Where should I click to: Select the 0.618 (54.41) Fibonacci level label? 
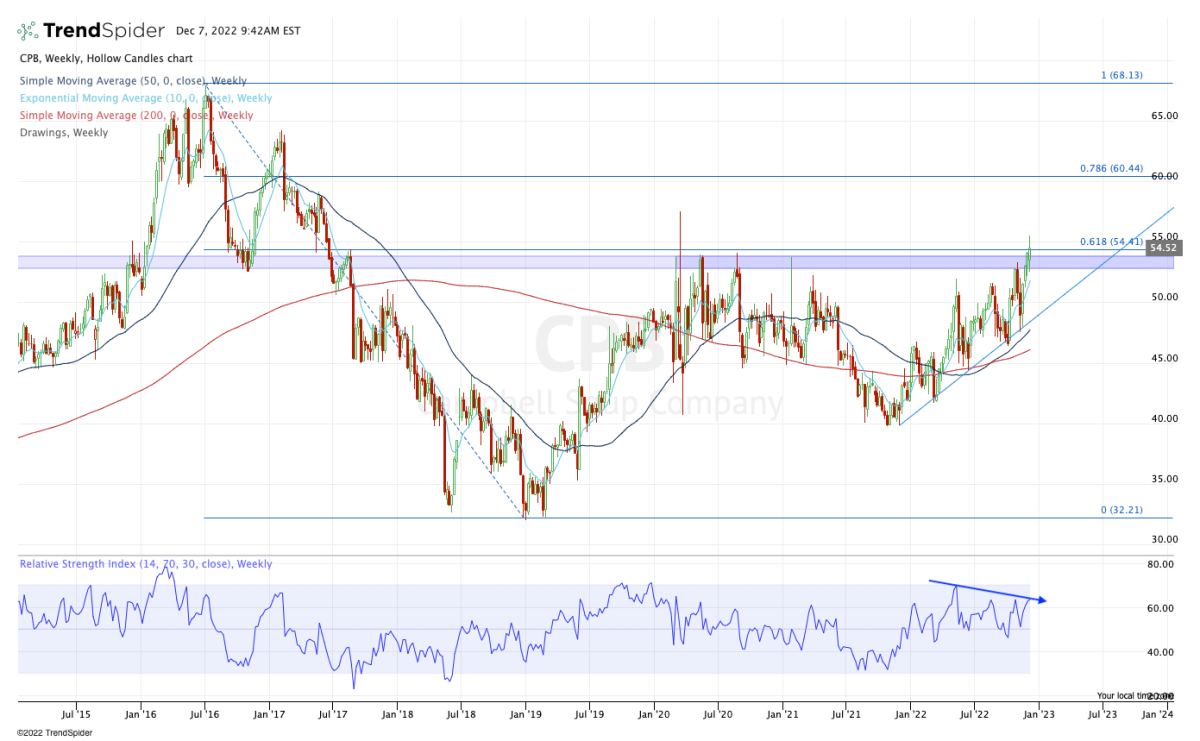coord(1110,242)
